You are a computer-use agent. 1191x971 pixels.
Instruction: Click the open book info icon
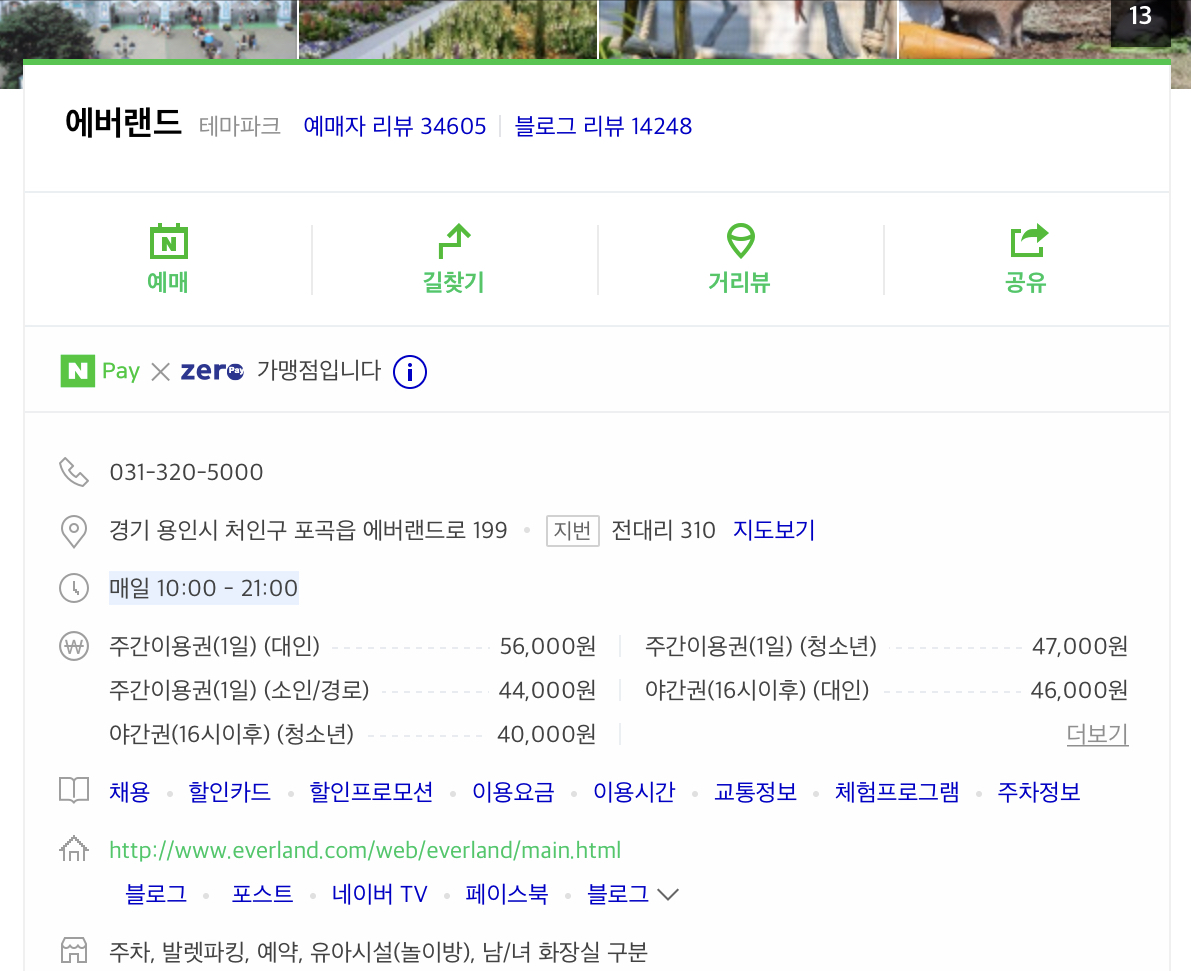point(74,790)
